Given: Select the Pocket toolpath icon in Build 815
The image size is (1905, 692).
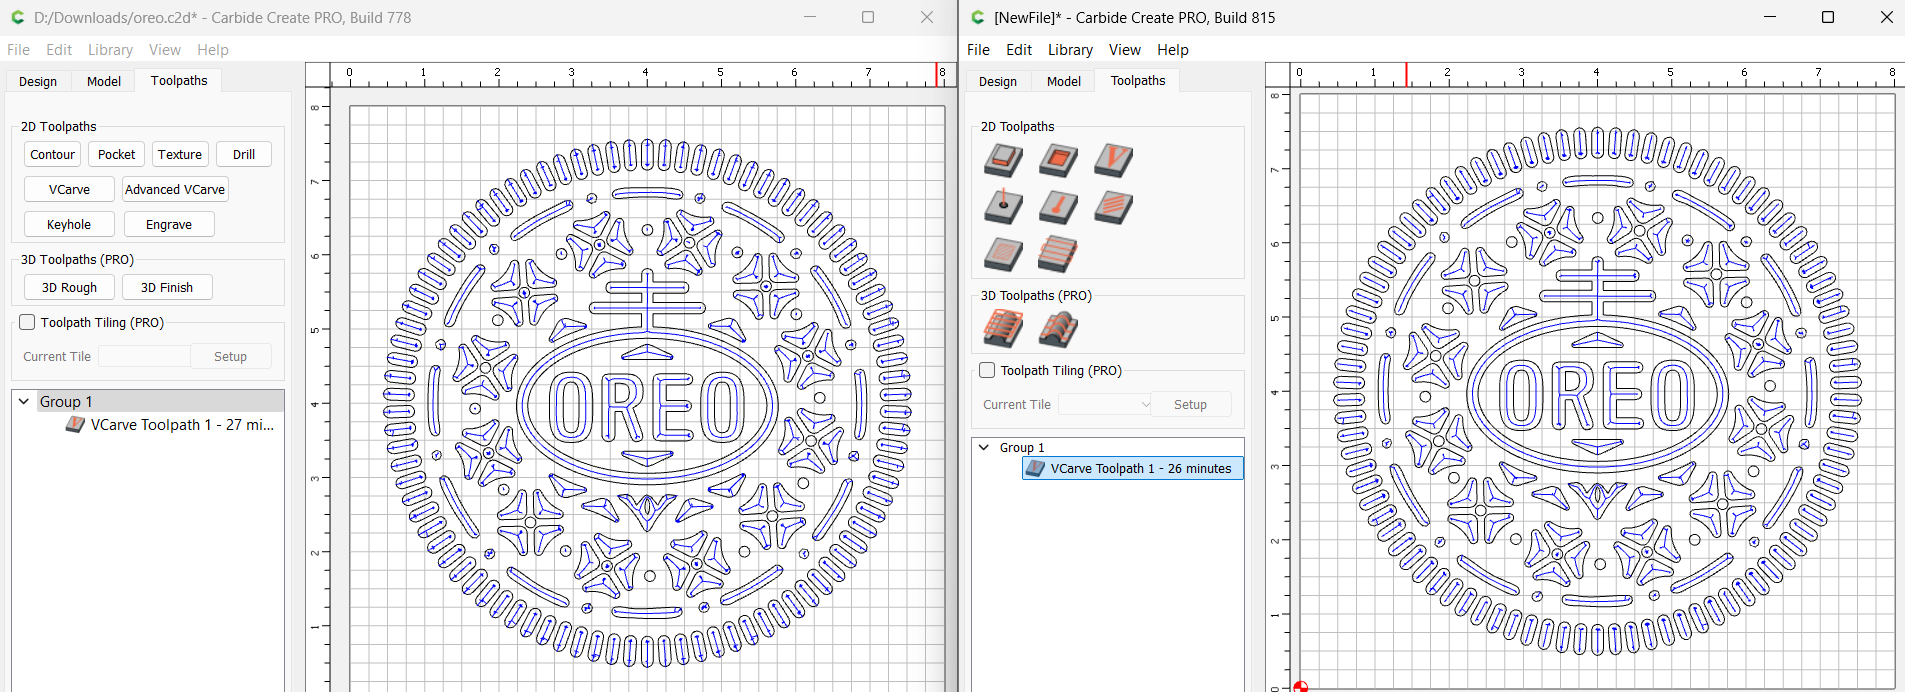Looking at the screenshot, I should [1058, 160].
